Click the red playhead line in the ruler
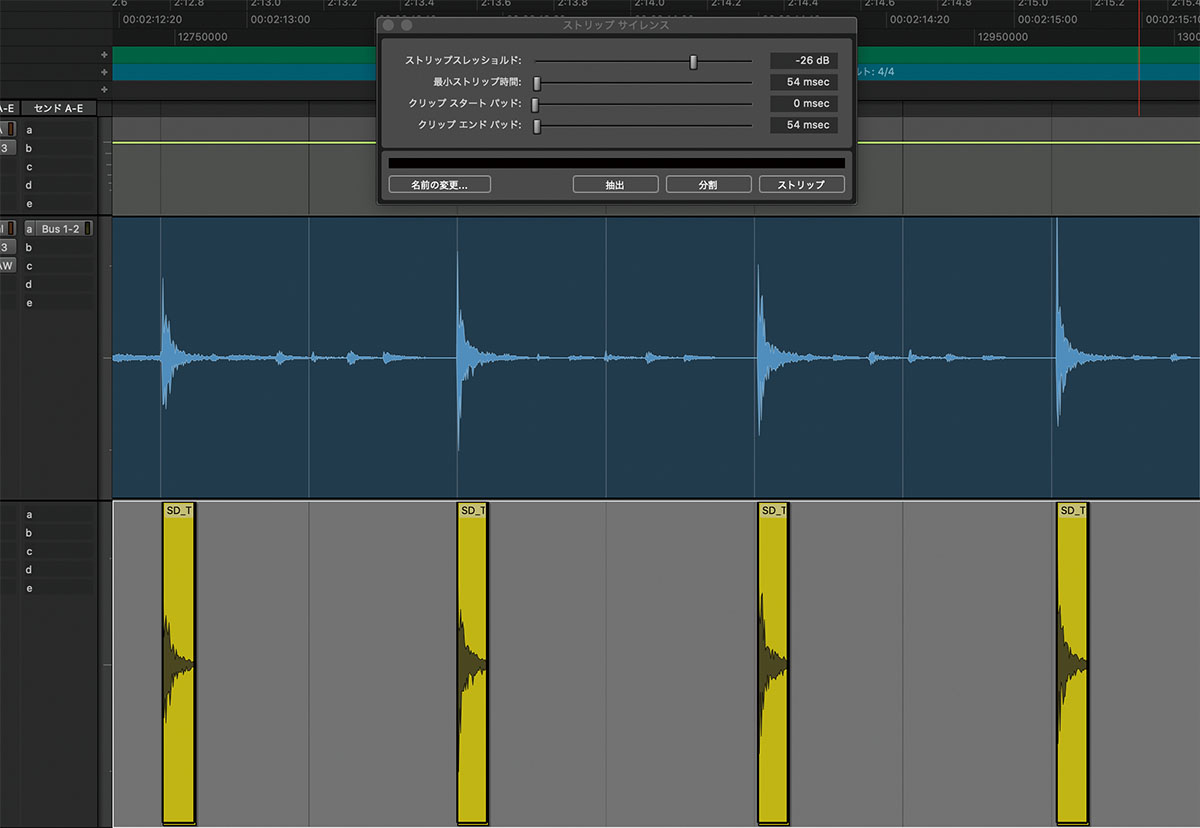 pos(1139,57)
